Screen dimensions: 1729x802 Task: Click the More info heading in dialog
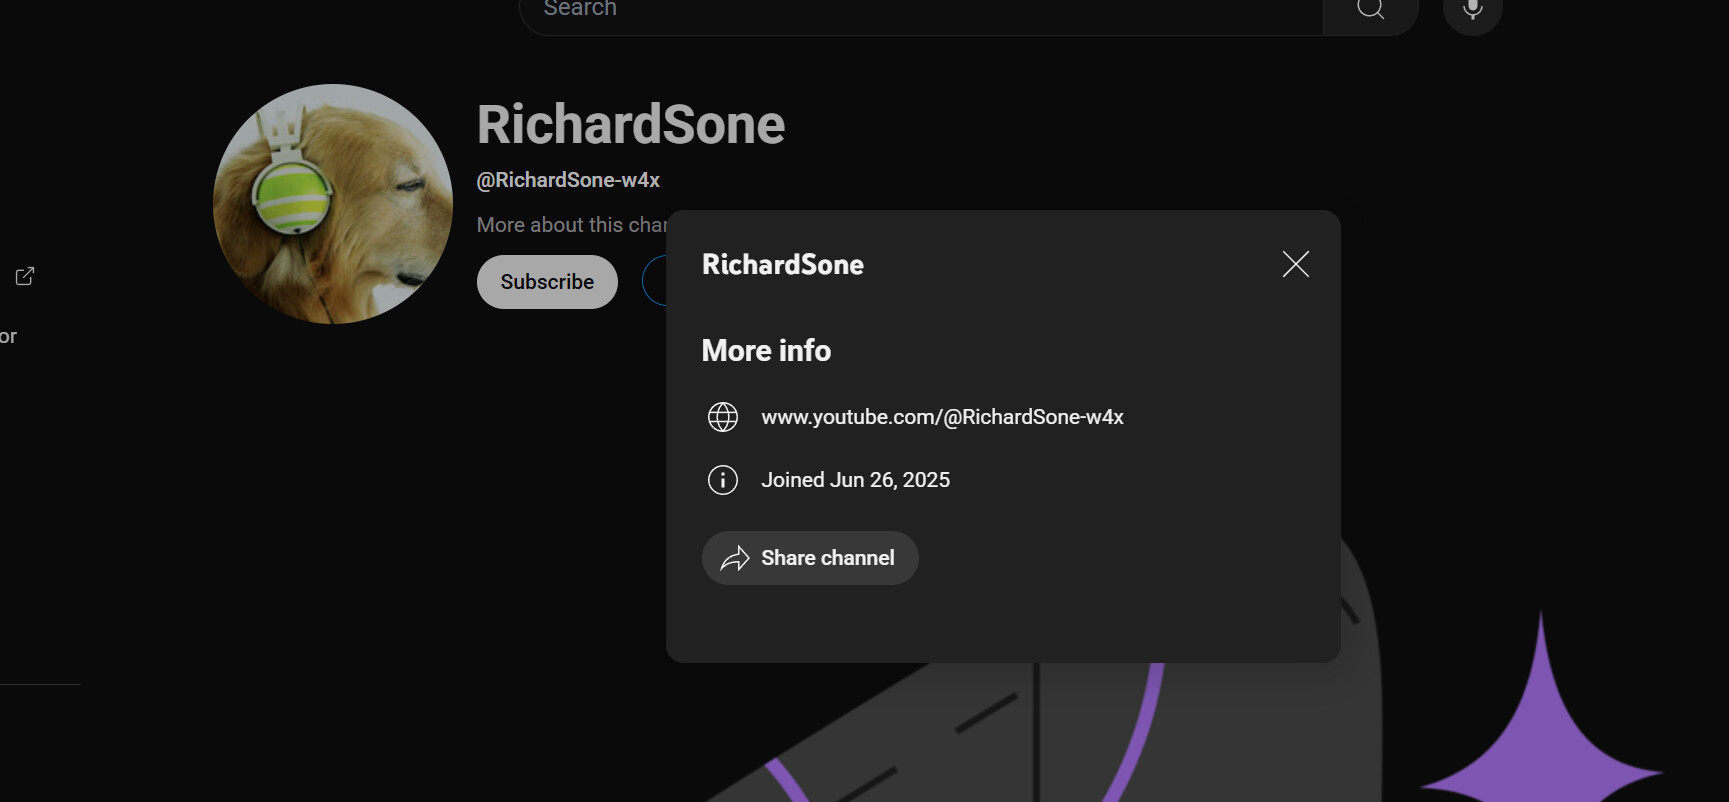(x=766, y=351)
